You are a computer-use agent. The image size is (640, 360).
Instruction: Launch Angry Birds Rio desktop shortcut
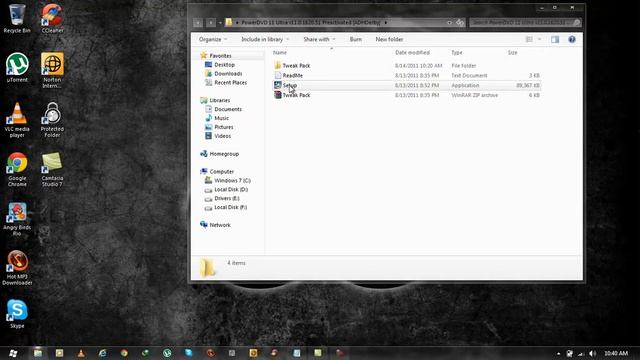[17, 219]
